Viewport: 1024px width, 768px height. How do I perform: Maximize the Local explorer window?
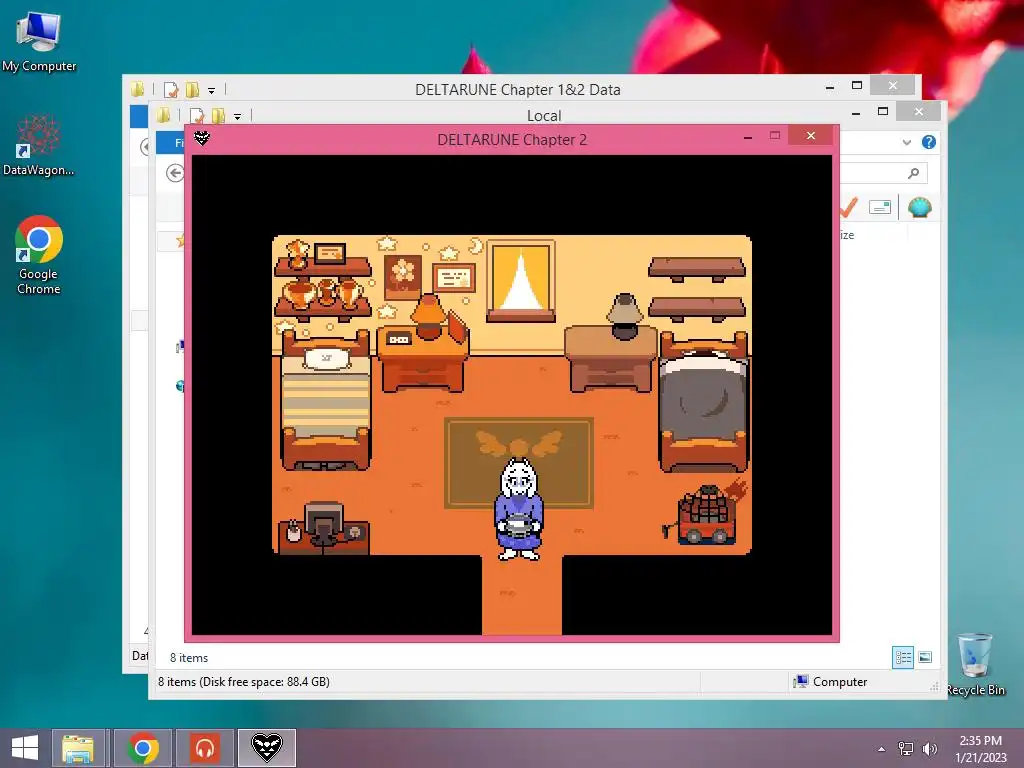883,112
